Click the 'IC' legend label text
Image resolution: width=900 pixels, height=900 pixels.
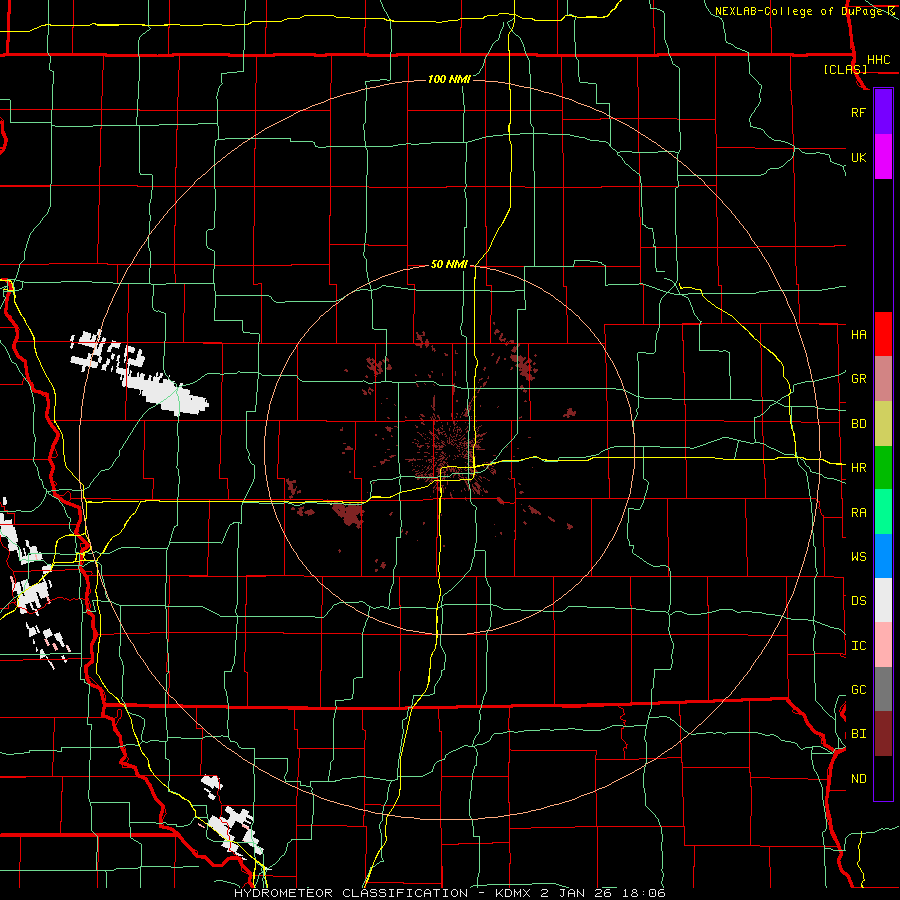coord(858,645)
